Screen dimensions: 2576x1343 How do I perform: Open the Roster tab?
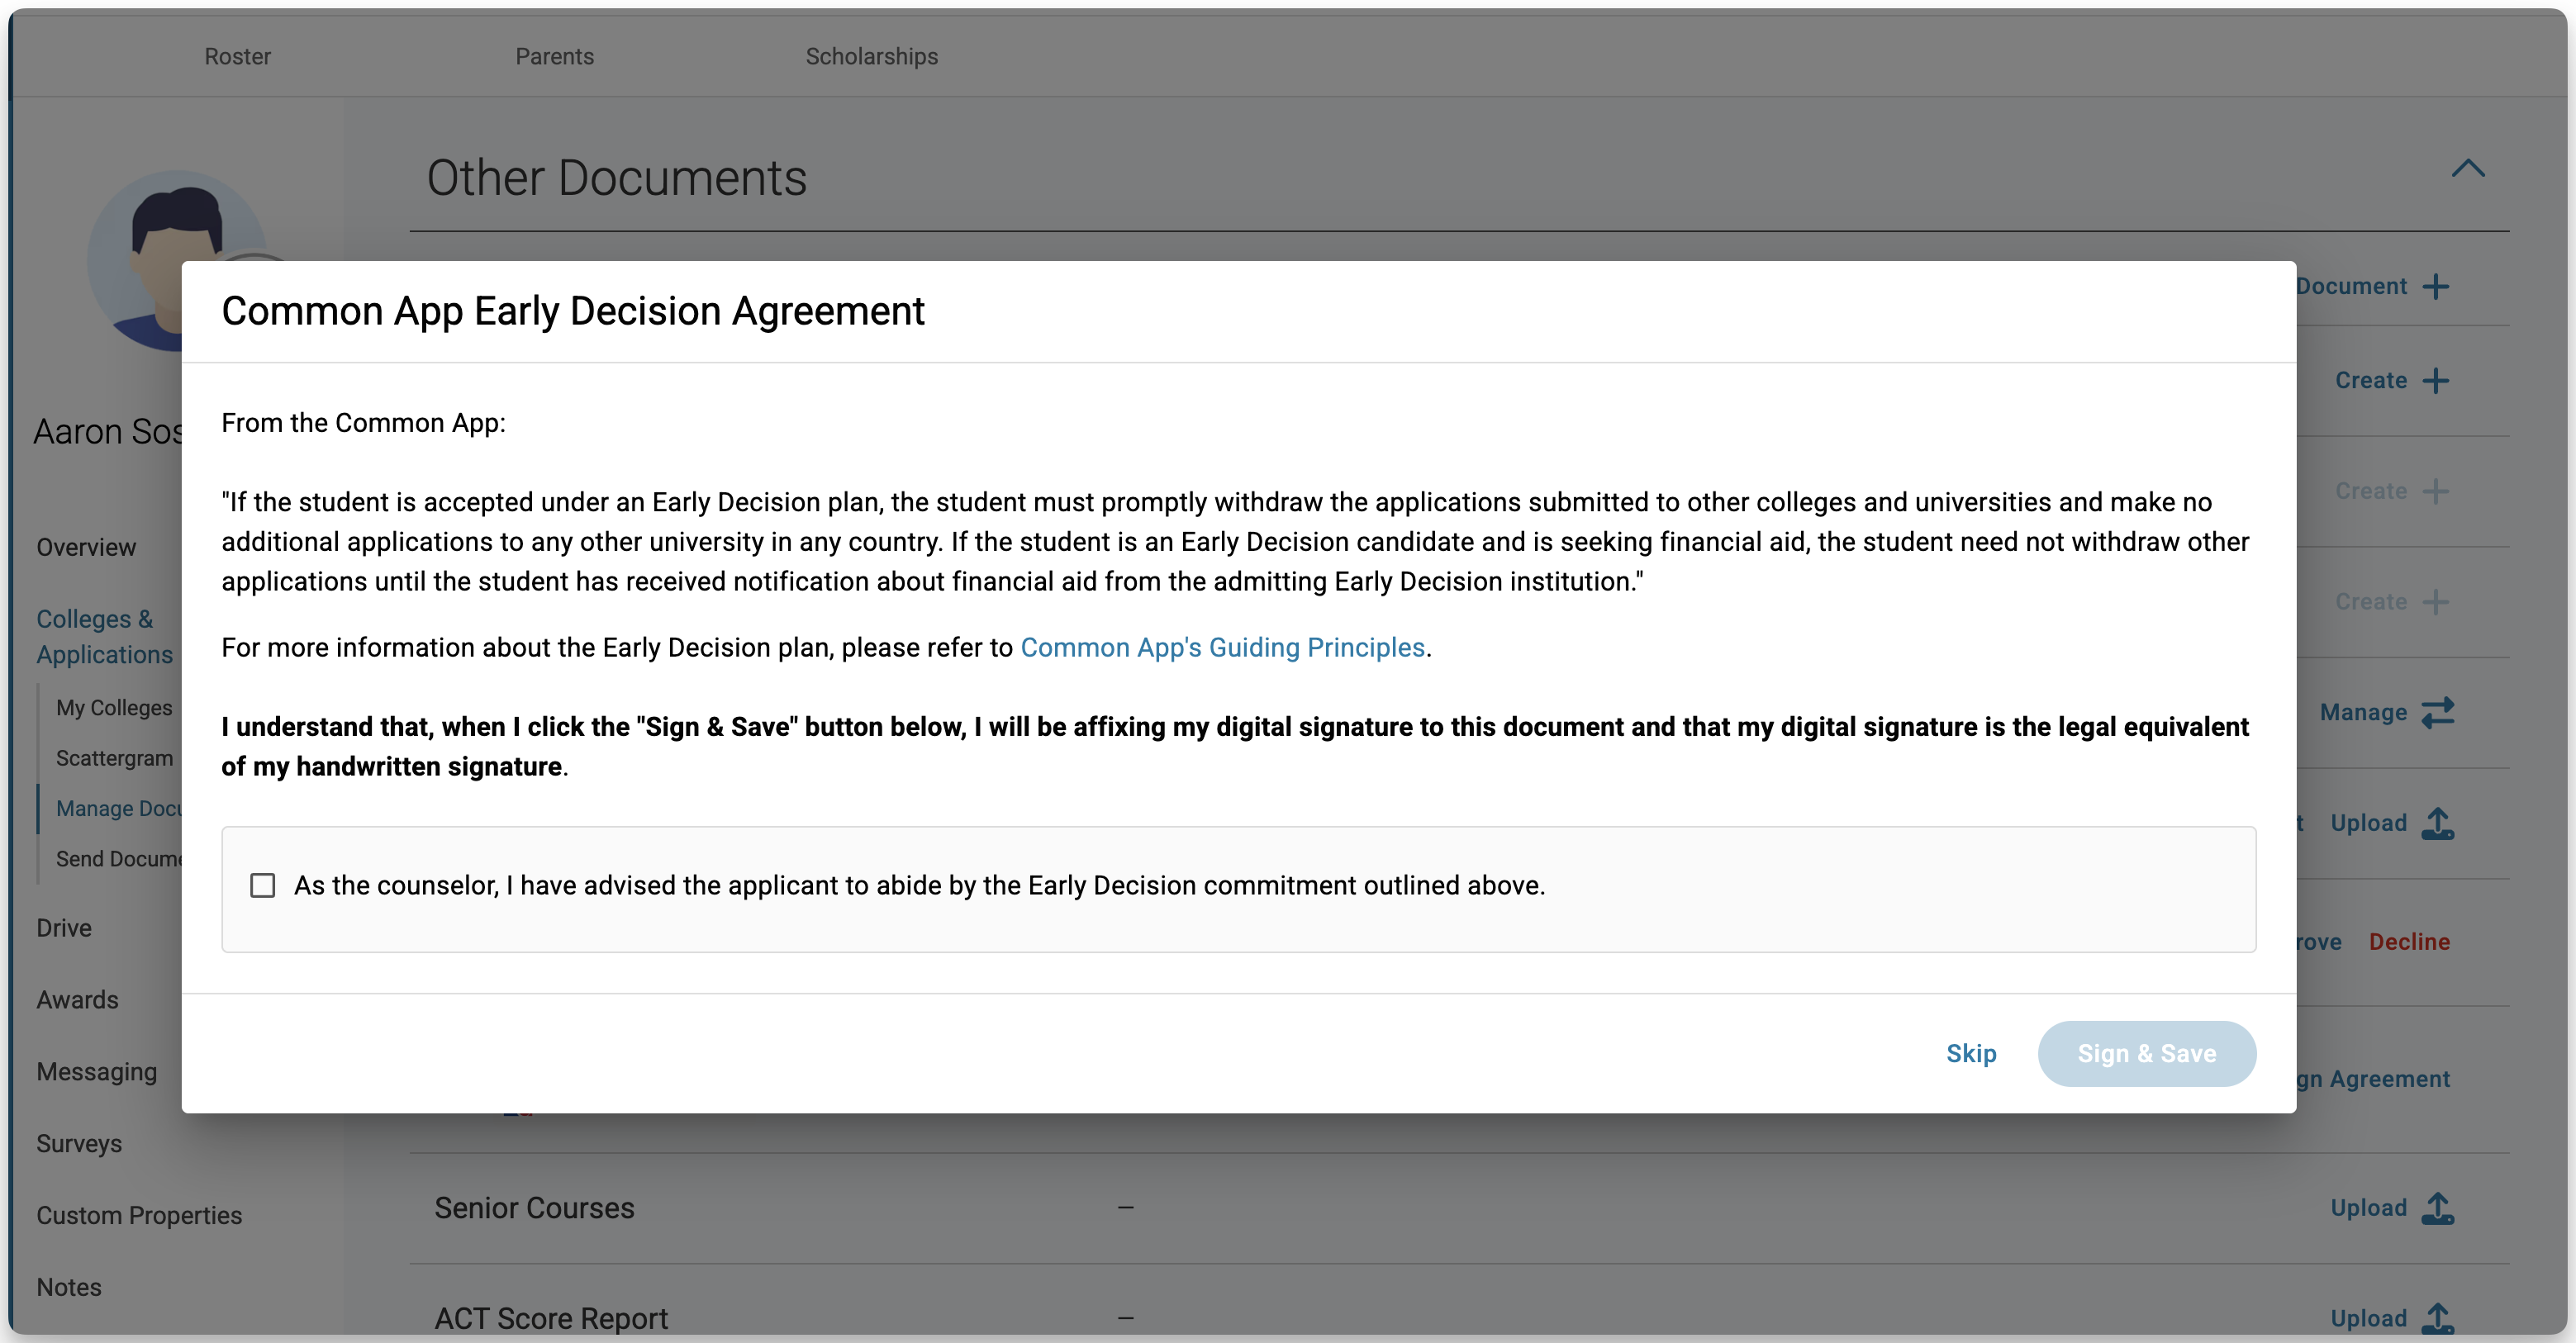[x=238, y=56]
